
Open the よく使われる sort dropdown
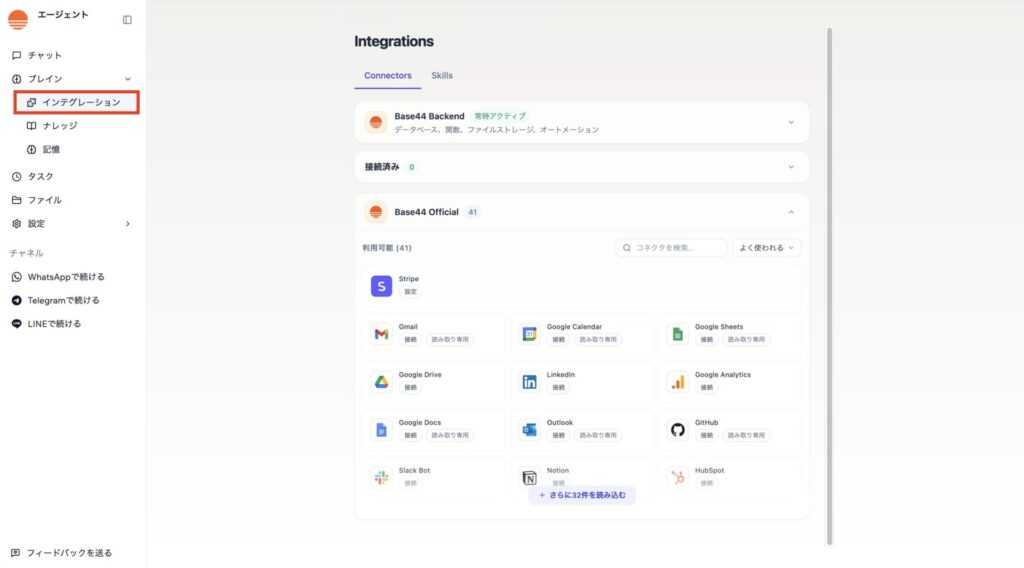point(767,247)
